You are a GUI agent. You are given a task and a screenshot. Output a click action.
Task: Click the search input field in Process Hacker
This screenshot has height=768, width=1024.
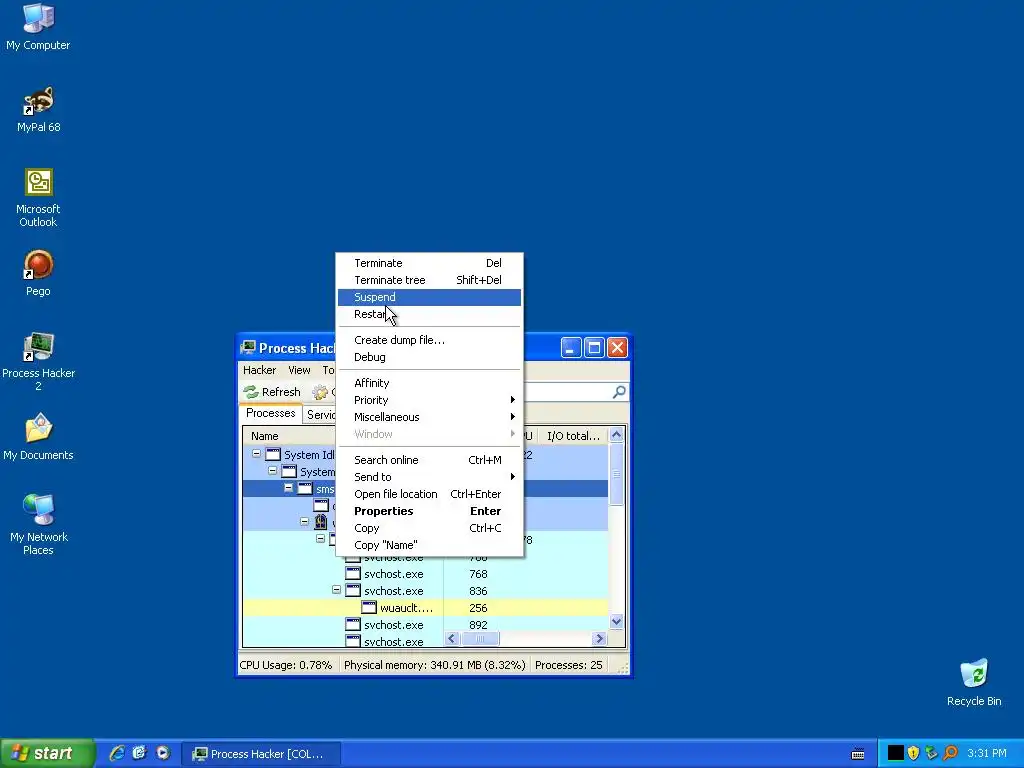pyautogui.click(x=567, y=392)
